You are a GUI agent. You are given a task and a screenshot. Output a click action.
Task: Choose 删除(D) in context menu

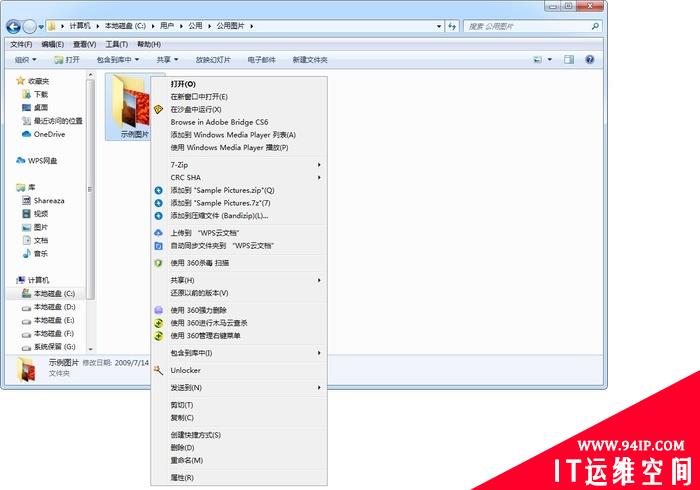click(x=239, y=448)
